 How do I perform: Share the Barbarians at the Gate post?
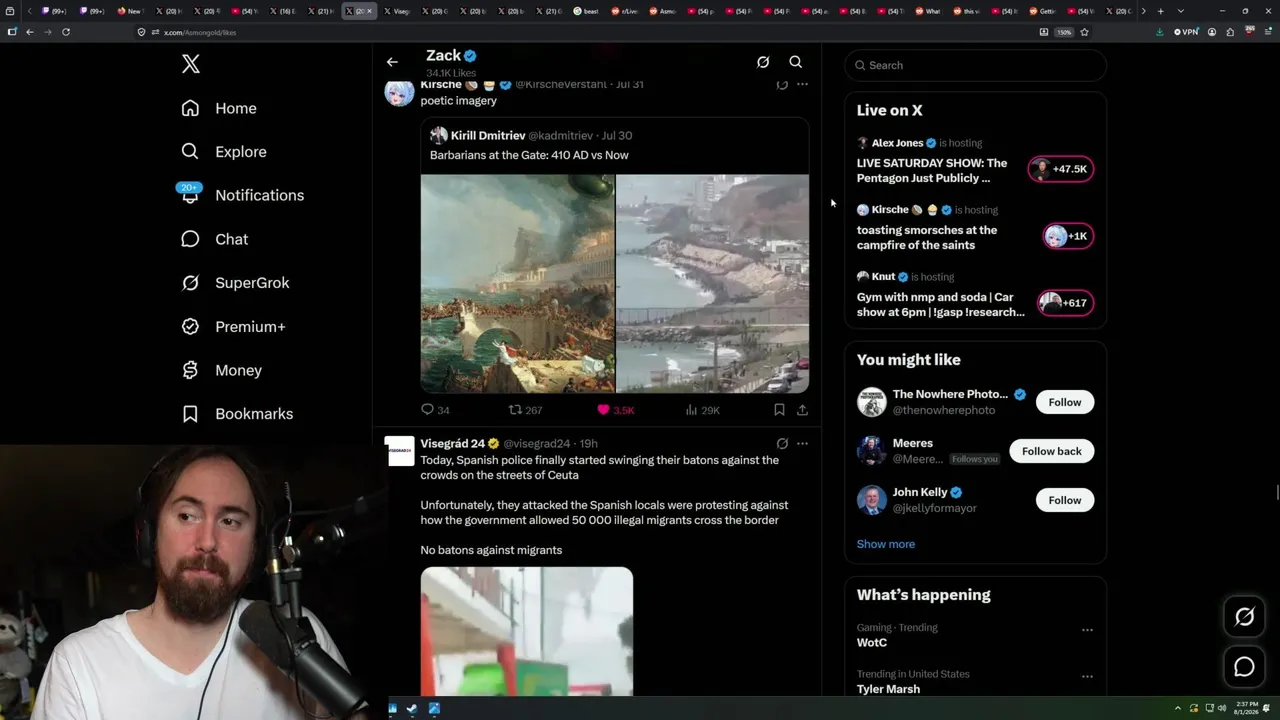pos(802,410)
